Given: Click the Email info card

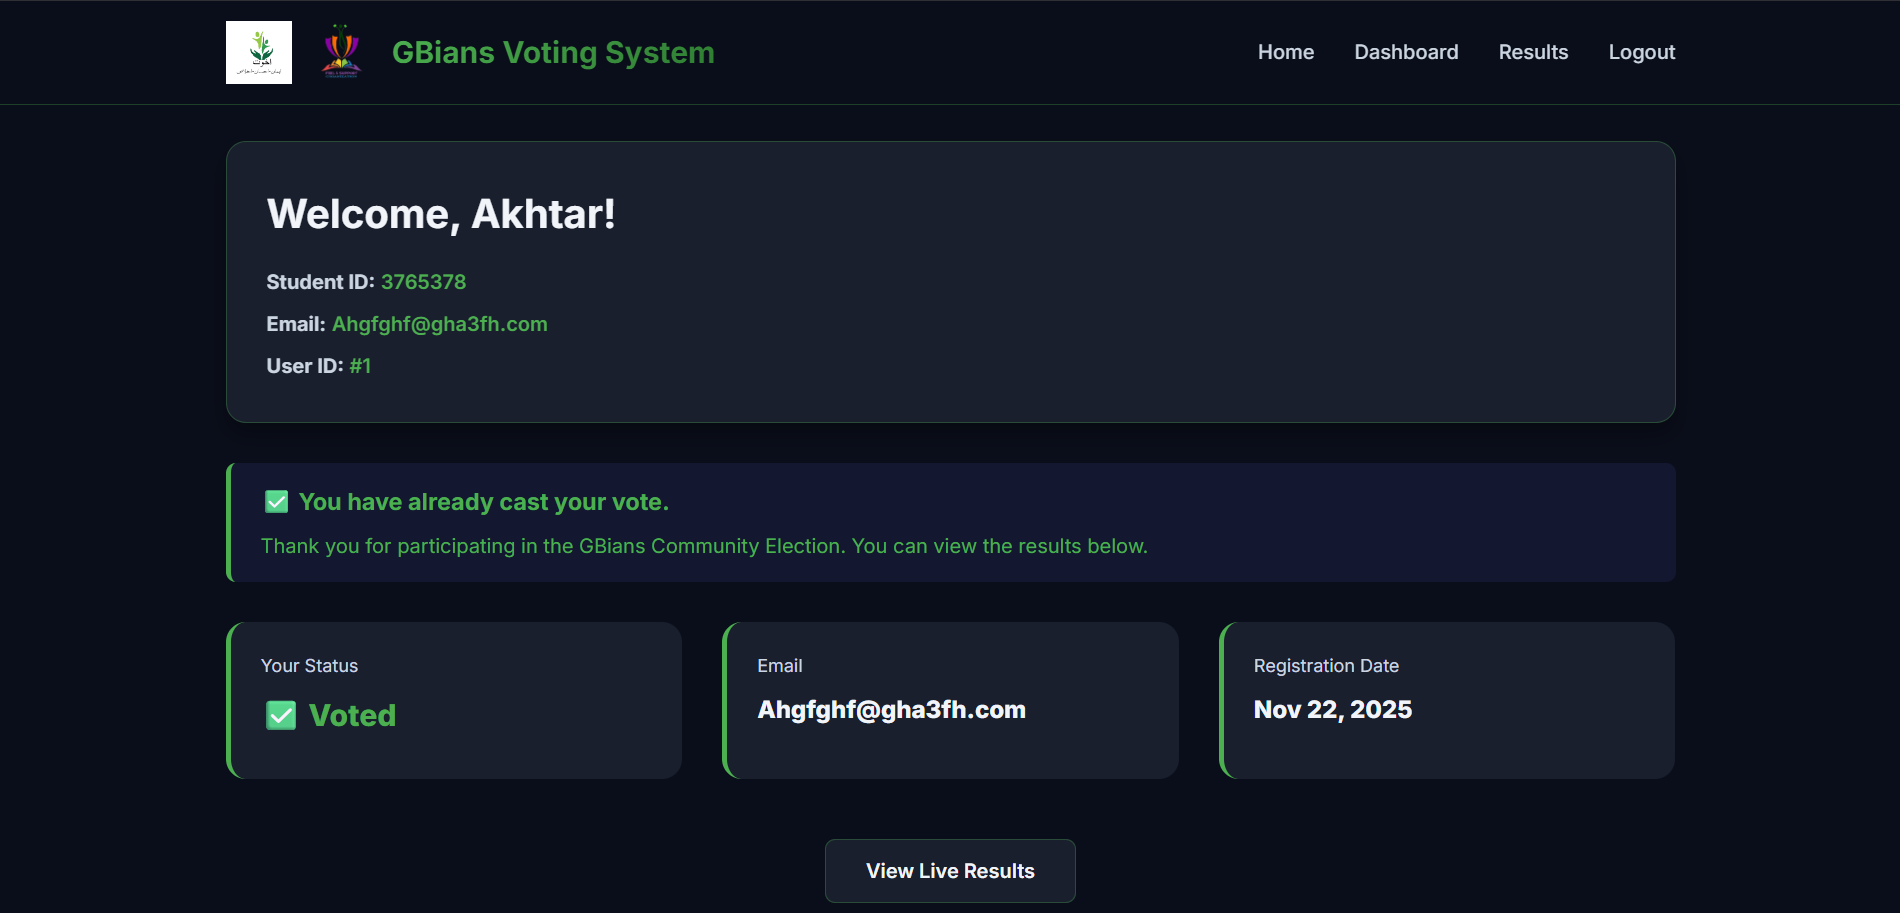Looking at the screenshot, I should pyautogui.click(x=950, y=700).
